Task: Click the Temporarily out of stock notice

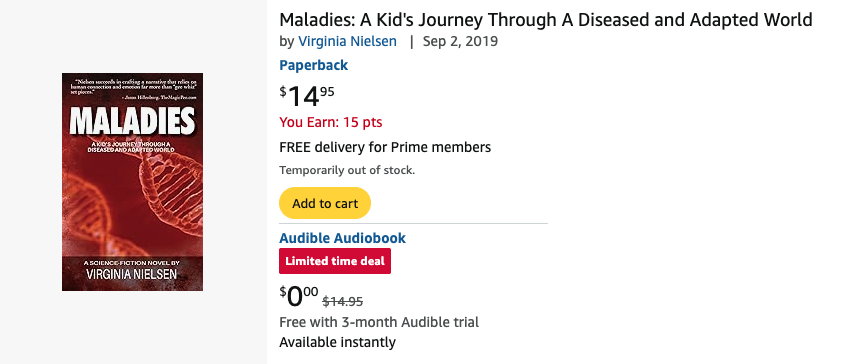Action: pos(347,171)
